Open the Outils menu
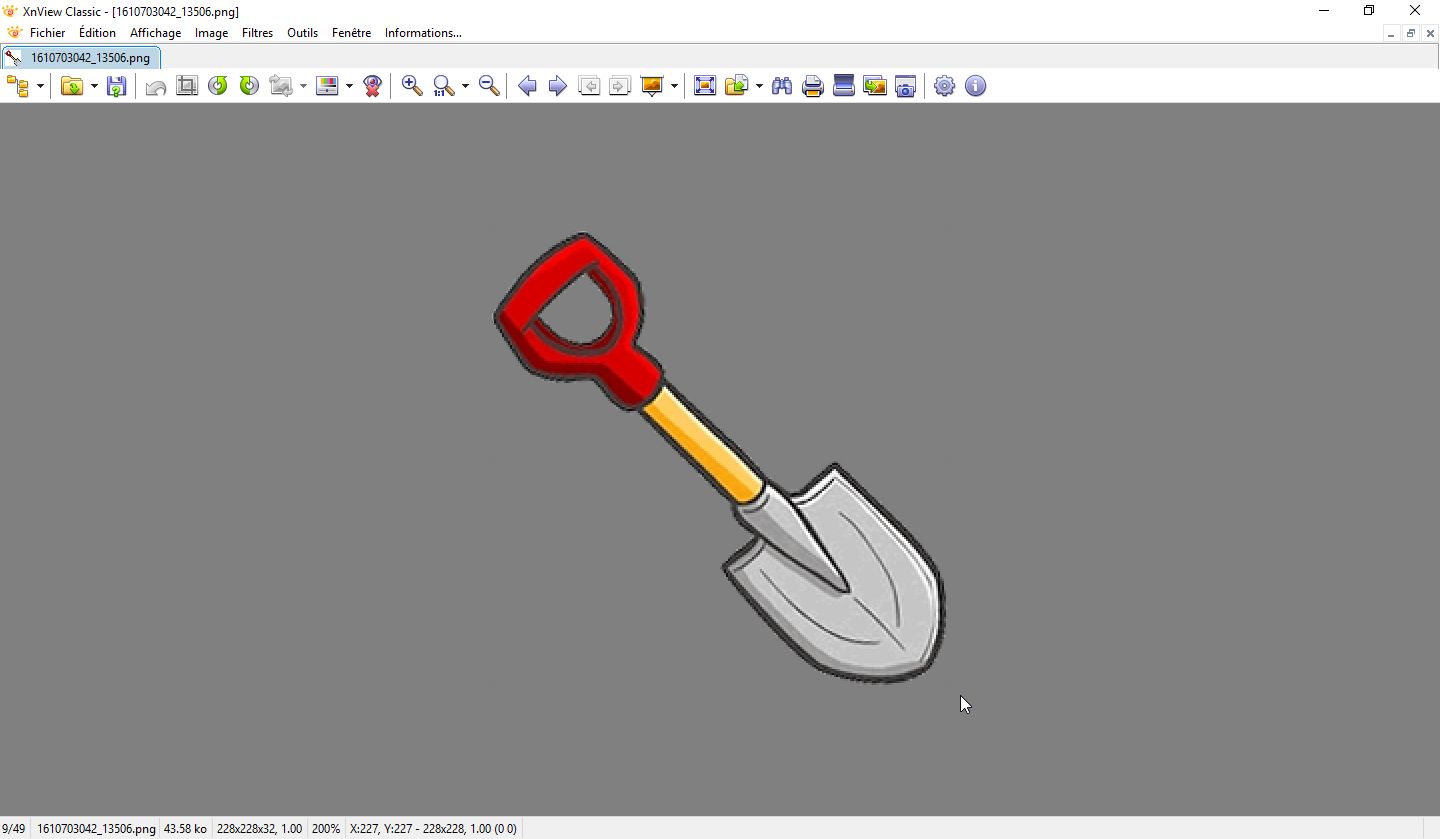The width and height of the screenshot is (1440, 839). pyautogui.click(x=303, y=33)
